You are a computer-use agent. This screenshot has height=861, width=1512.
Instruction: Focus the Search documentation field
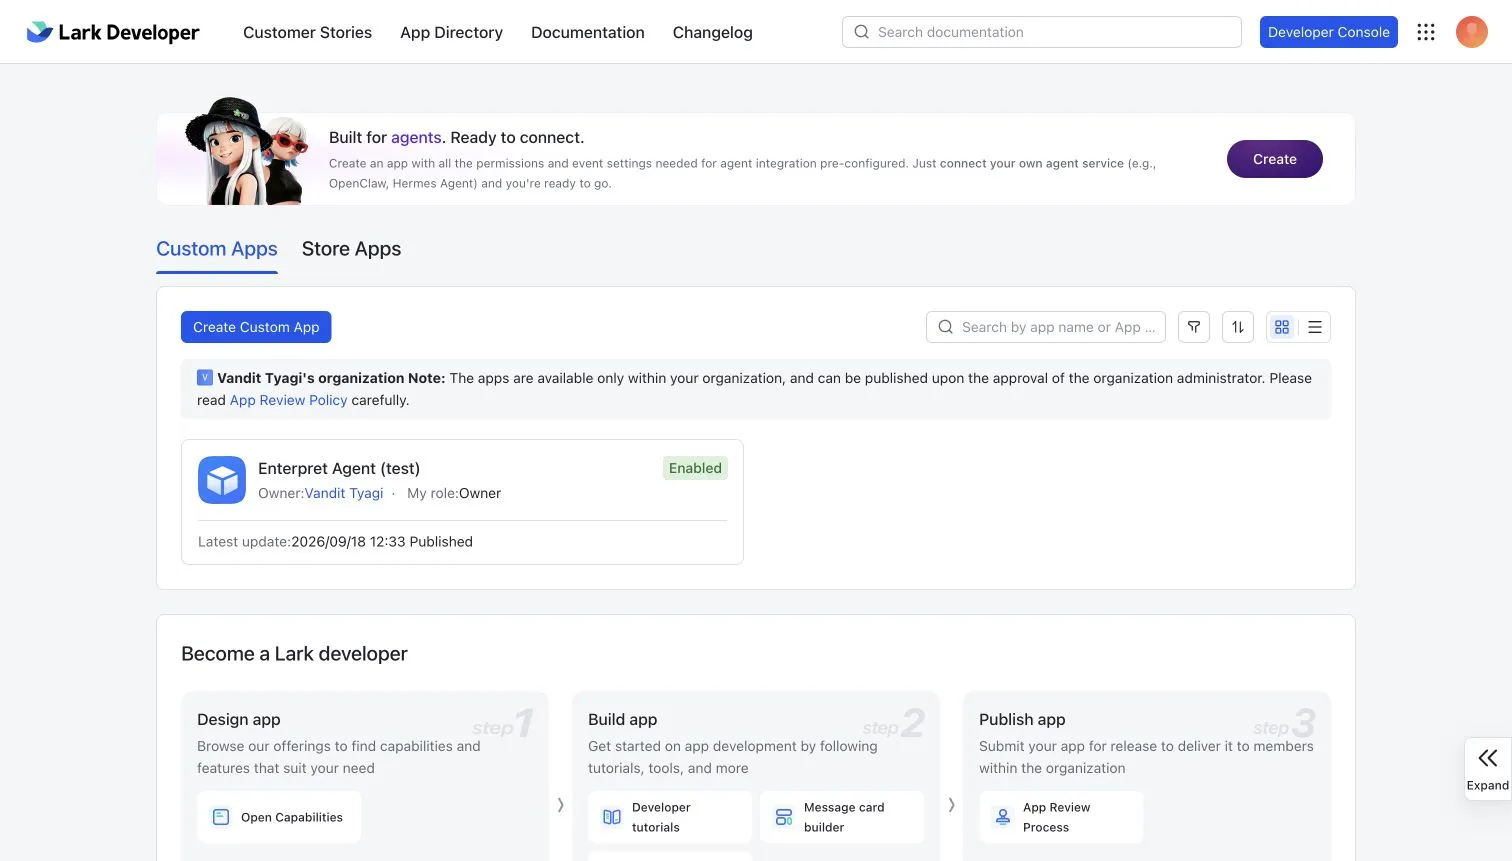tap(1042, 32)
